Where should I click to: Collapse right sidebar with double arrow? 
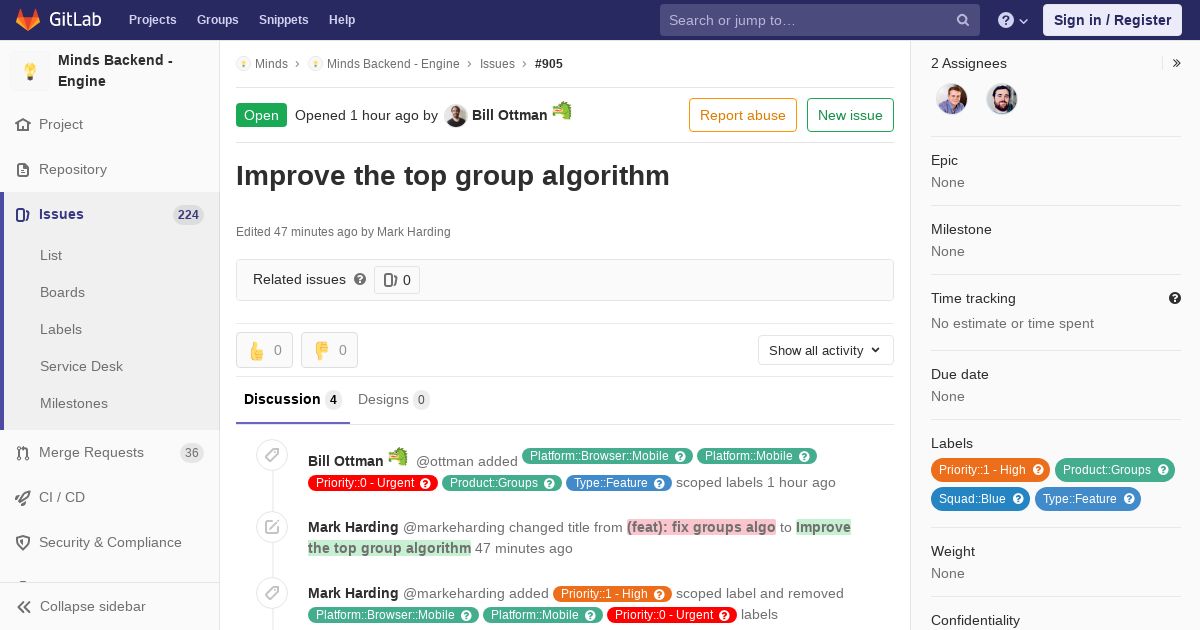(1177, 63)
